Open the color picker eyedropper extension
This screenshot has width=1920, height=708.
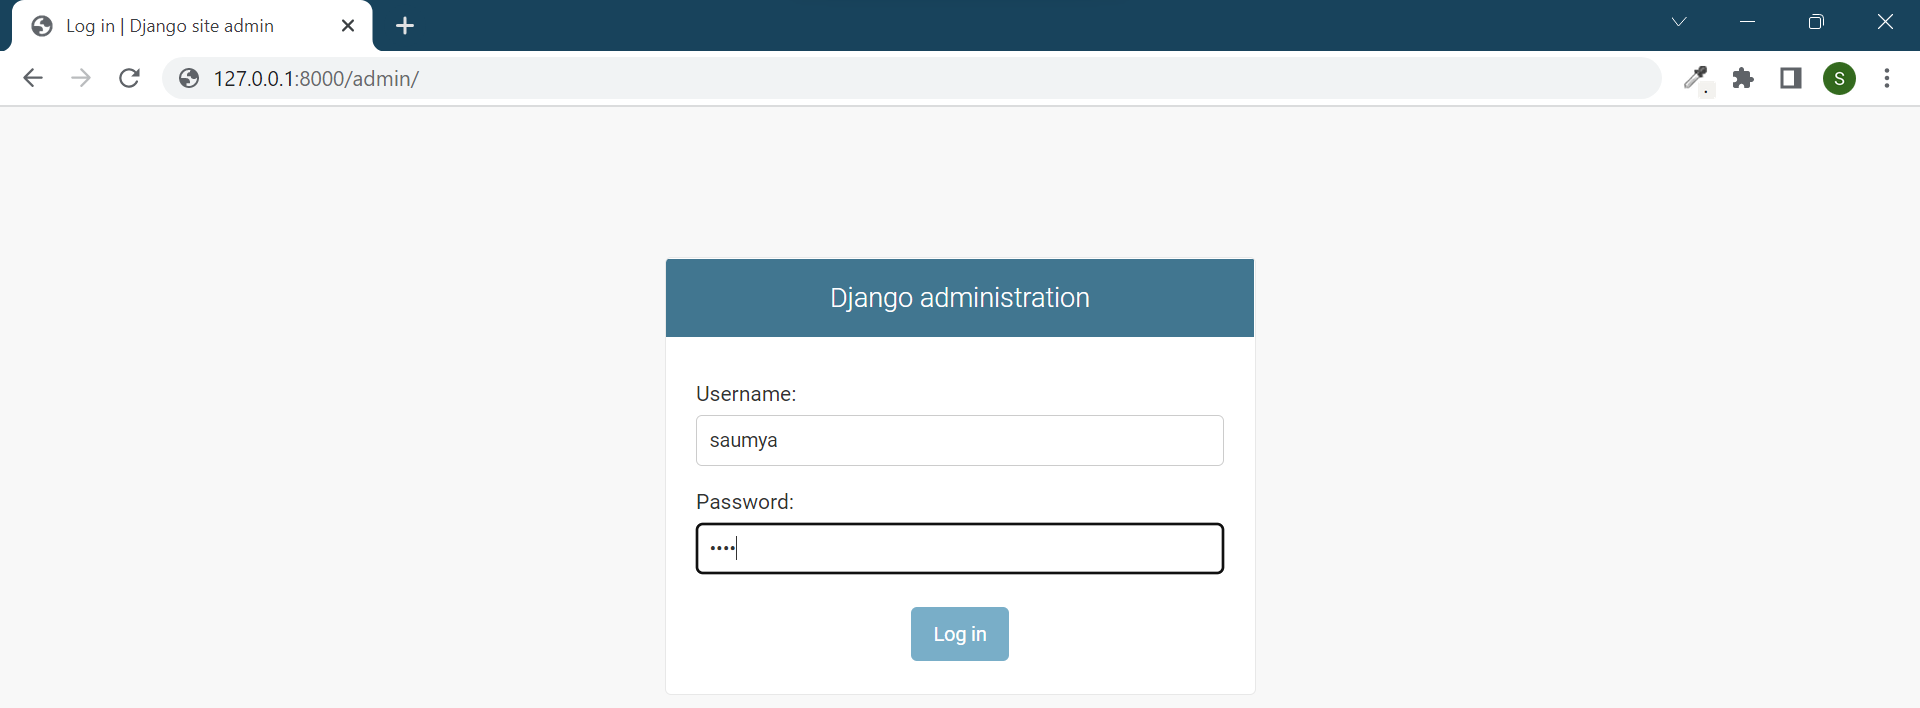pyautogui.click(x=1696, y=78)
